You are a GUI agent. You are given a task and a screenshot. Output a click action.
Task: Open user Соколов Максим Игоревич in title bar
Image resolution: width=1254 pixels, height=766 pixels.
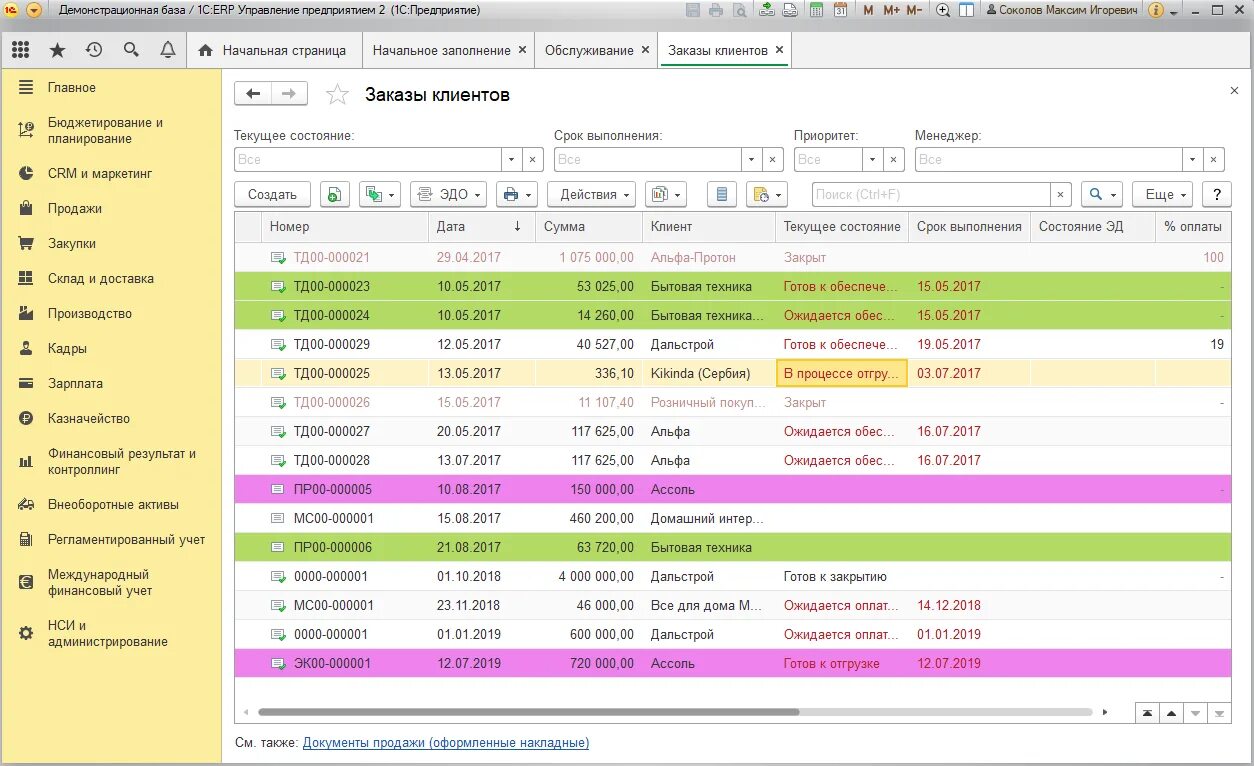click(x=1061, y=10)
